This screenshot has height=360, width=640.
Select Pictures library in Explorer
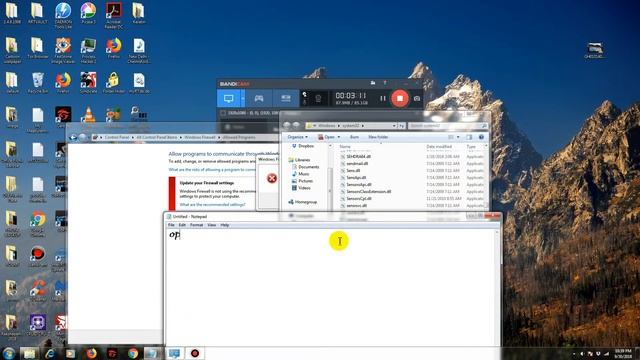tap(302, 181)
